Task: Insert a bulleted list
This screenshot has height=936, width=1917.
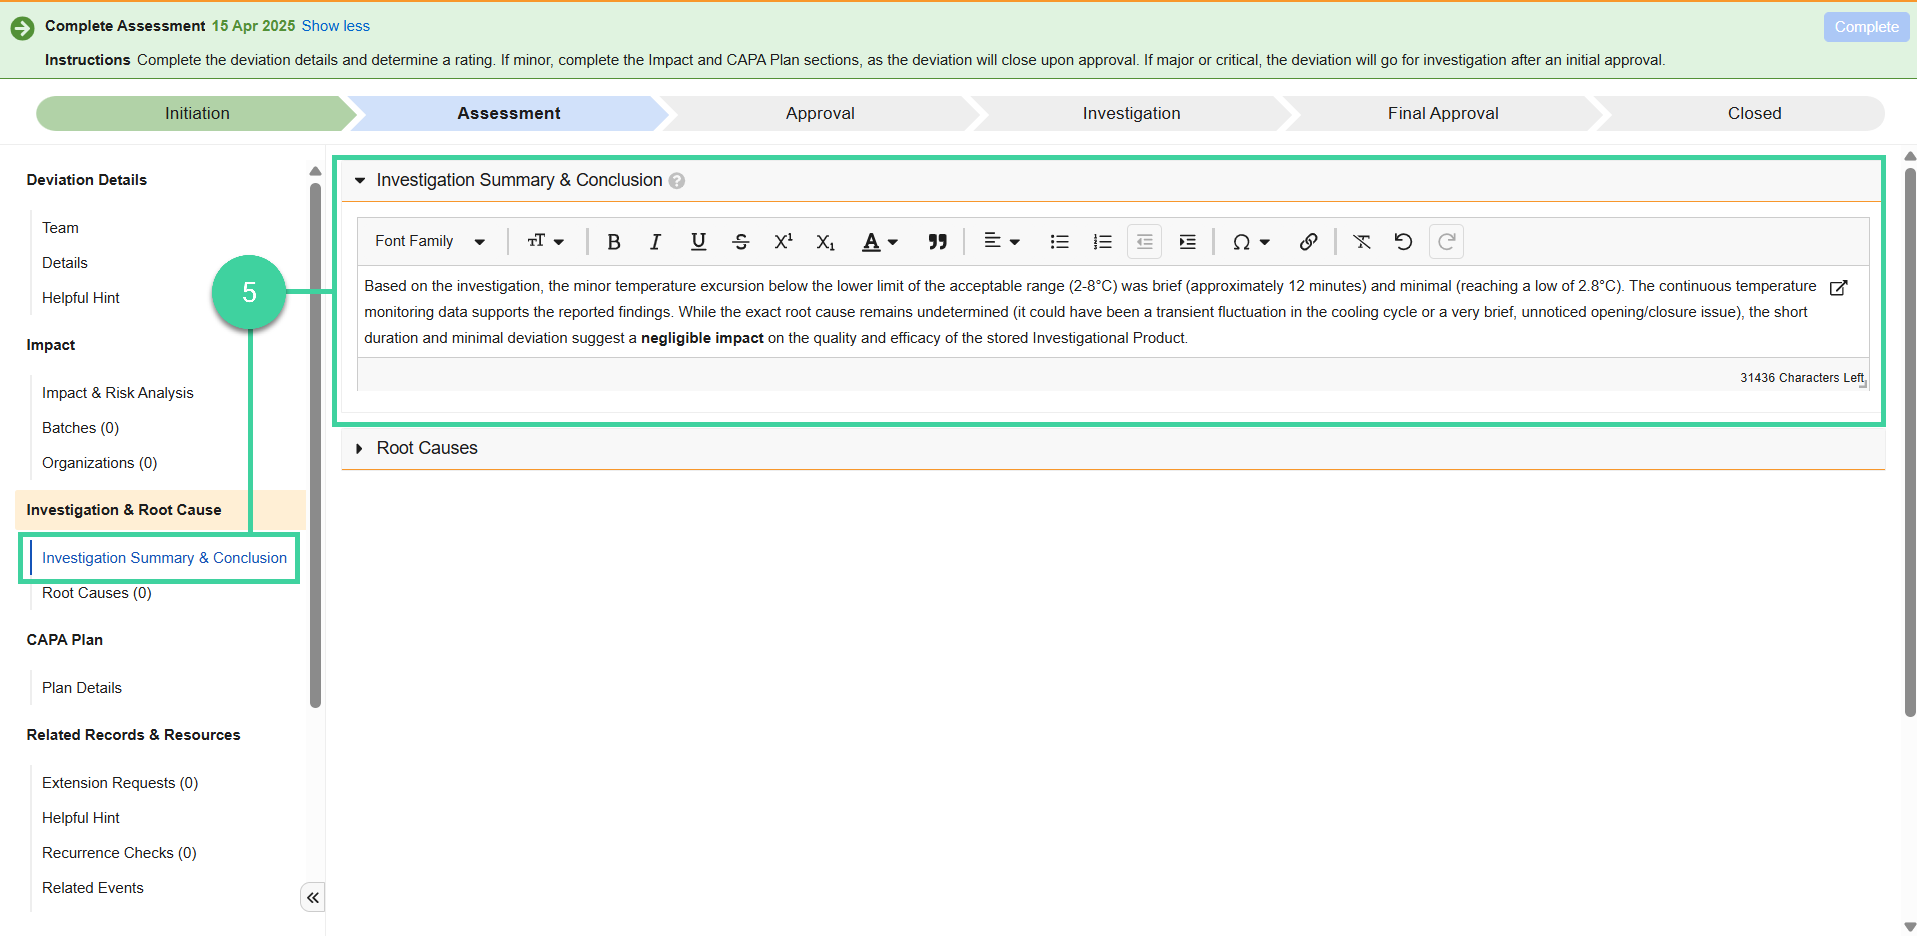Action: pos(1060,242)
